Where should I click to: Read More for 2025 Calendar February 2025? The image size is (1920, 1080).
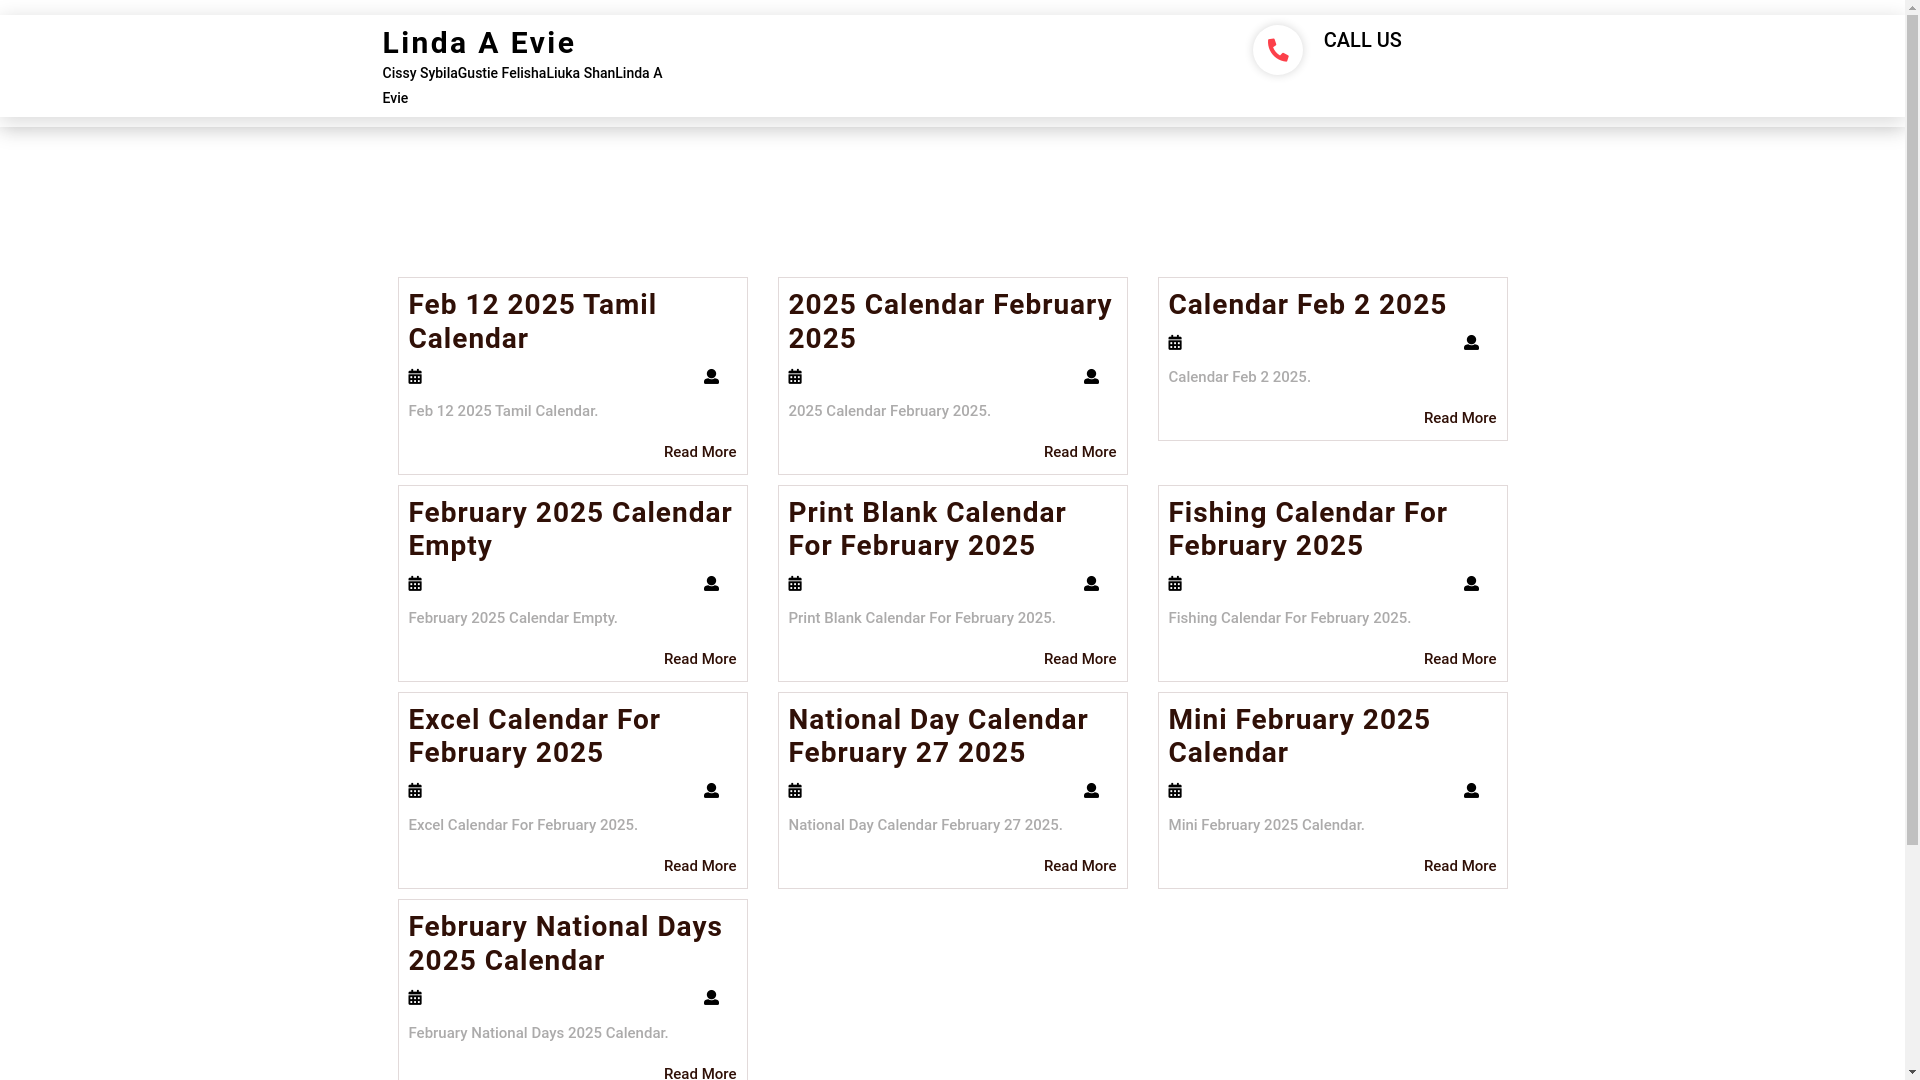click(1080, 452)
